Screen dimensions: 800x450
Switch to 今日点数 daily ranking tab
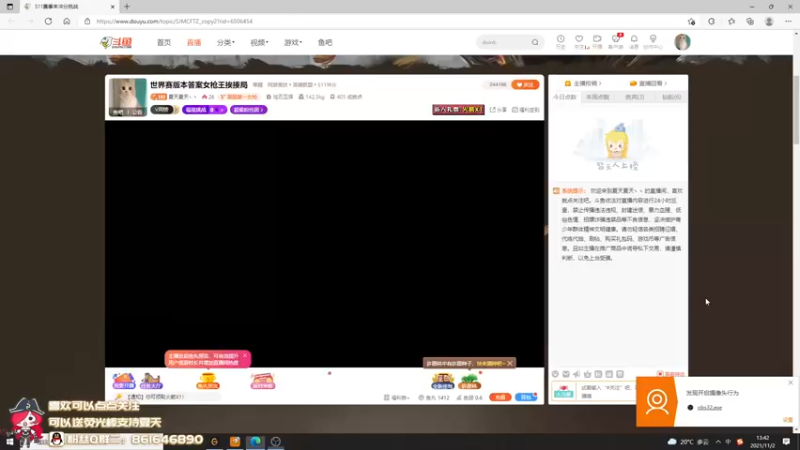pos(565,97)
